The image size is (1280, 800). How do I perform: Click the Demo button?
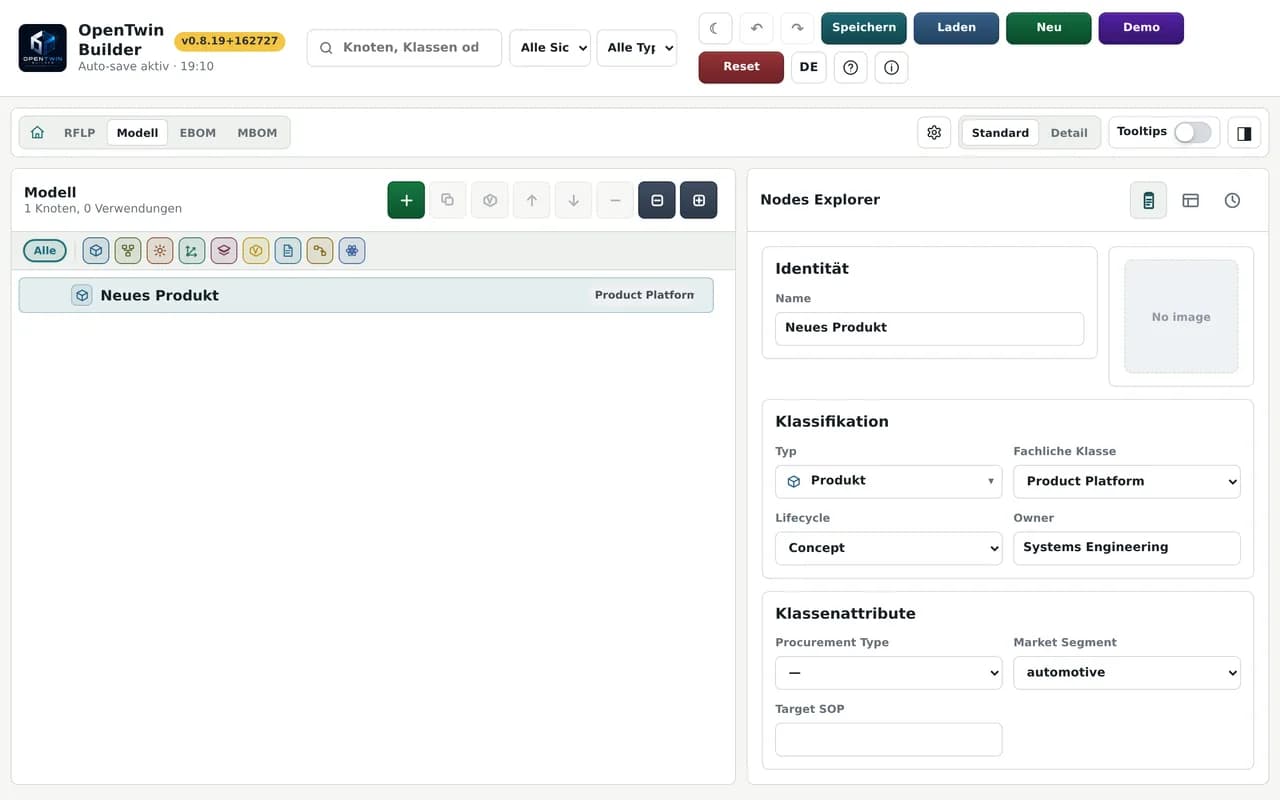[1141, 28]
